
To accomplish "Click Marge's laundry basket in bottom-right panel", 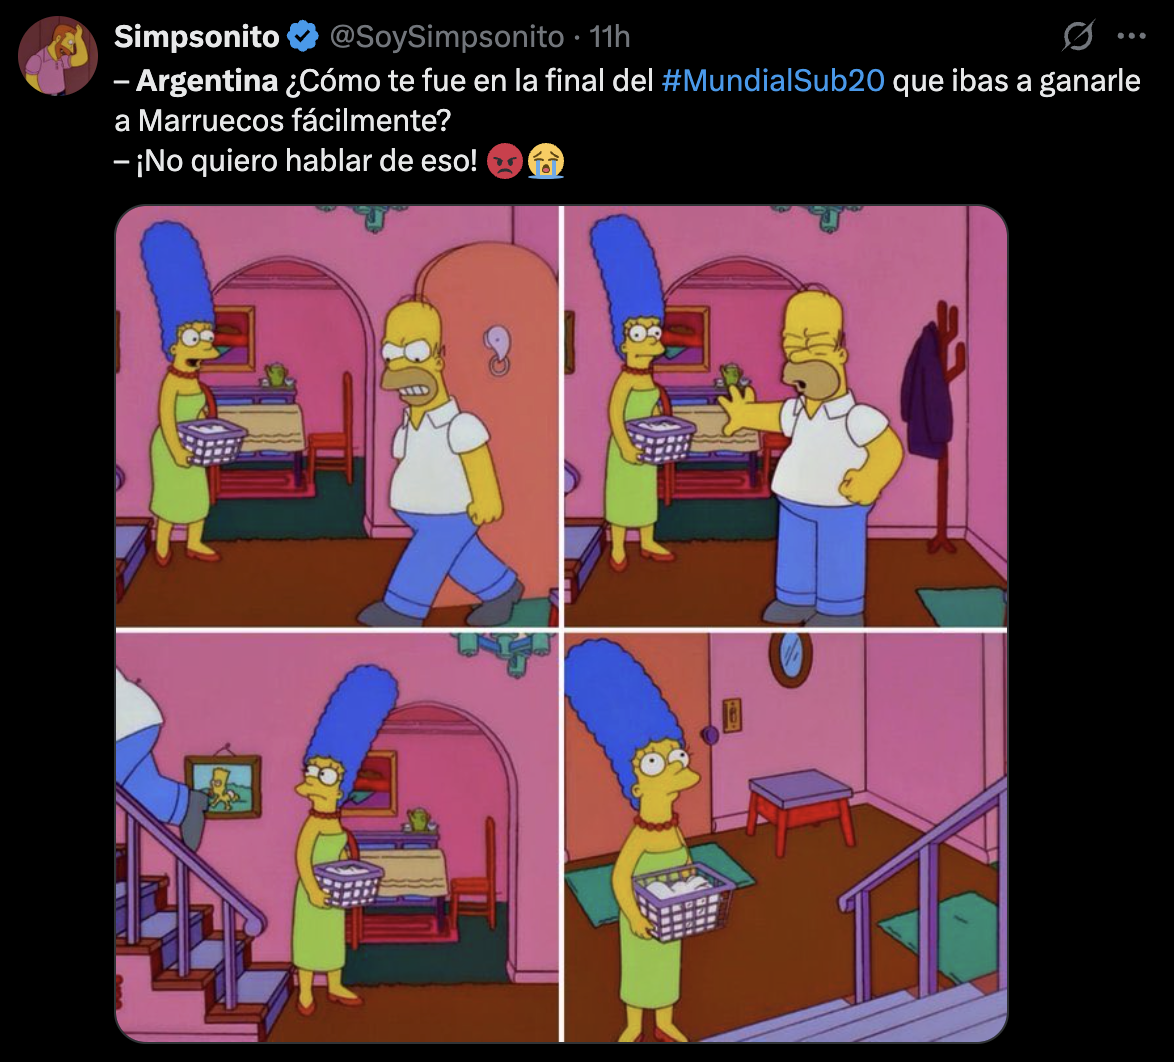I will click(682, 901).
